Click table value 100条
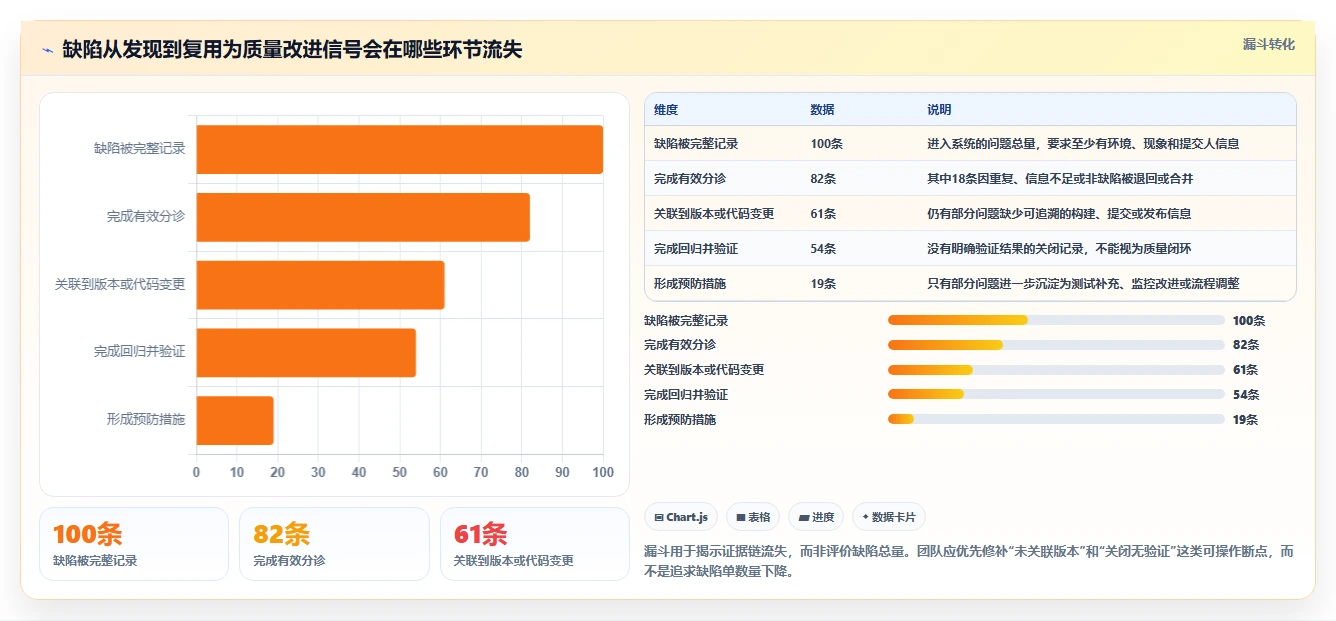The image size is (1336, 621). tap(827, 144)
